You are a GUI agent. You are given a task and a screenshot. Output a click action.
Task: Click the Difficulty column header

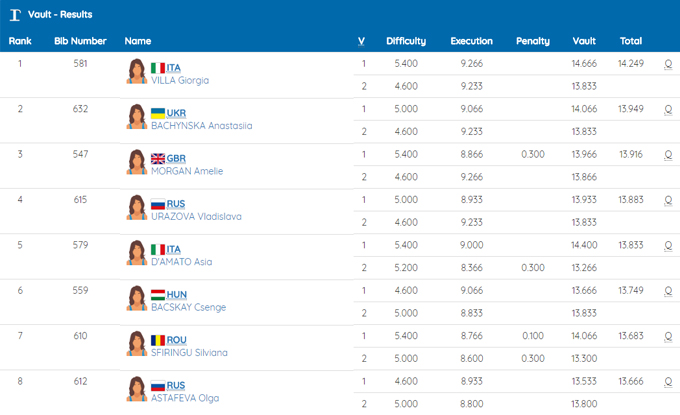[406, 41]
